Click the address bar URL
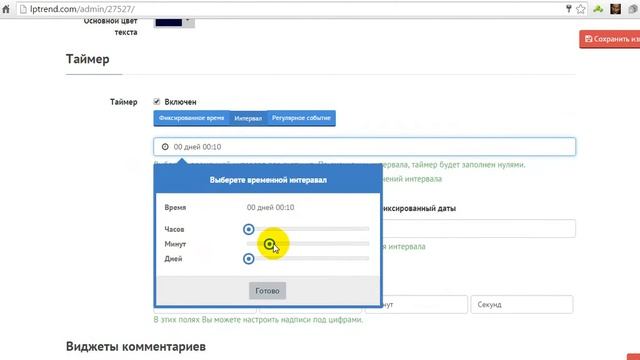 point(82,9)
